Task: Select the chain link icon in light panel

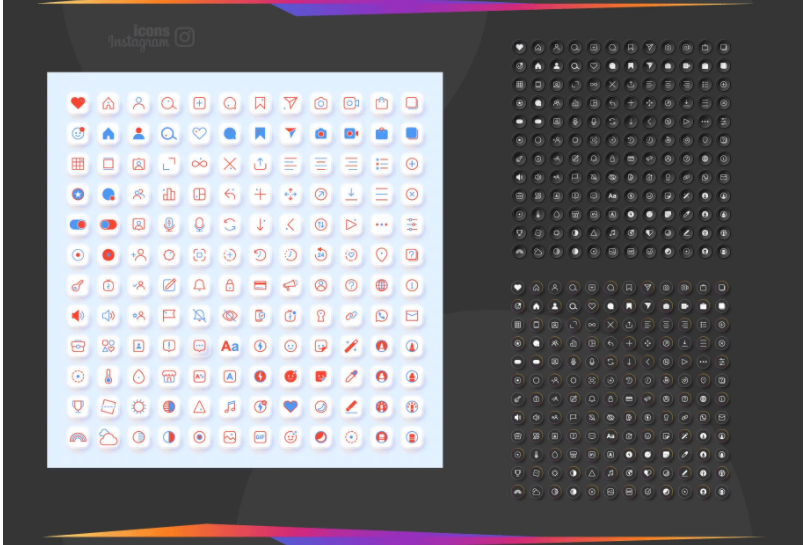Action: pos(351,316)
